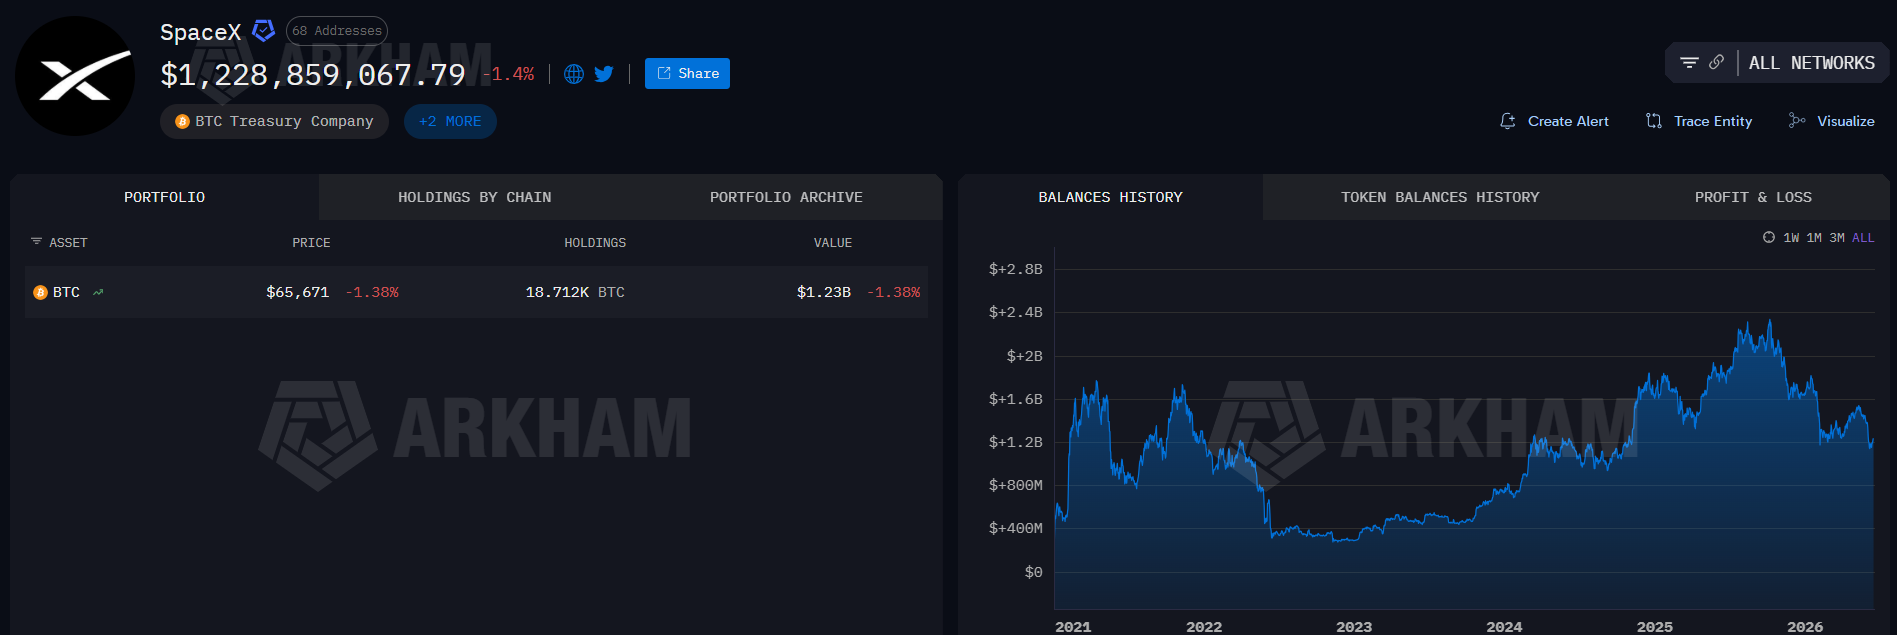
Task: Sort by the HOLDINGS column header
Action: (595, 243)
